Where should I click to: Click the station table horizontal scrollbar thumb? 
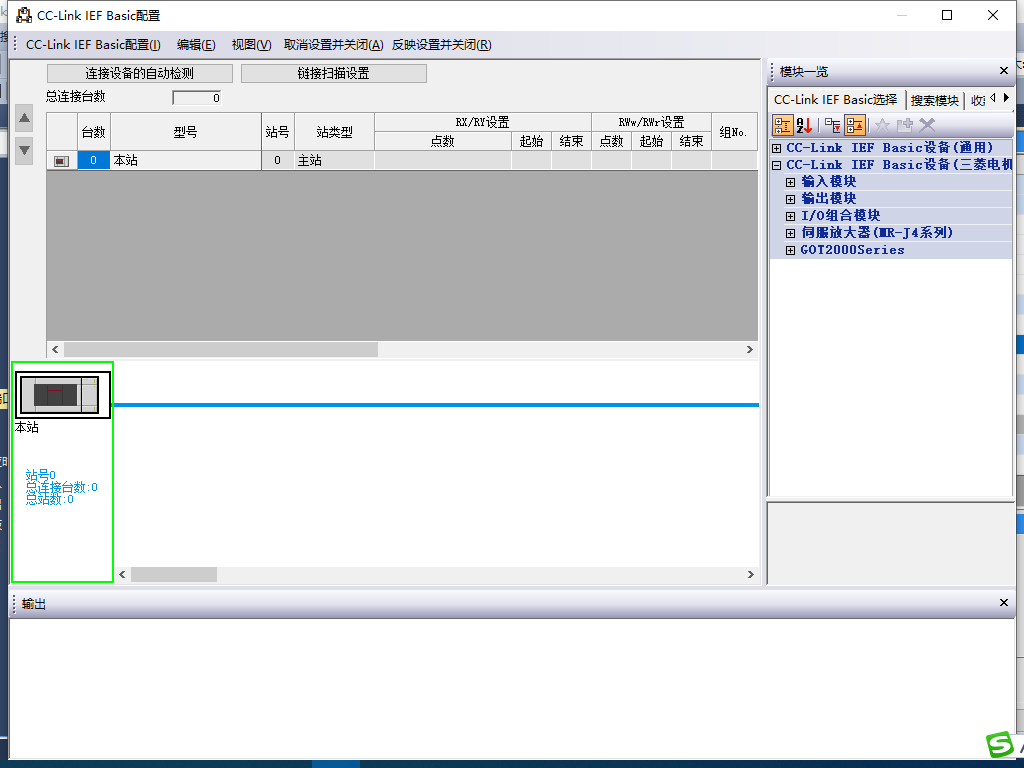pos(221,350)
